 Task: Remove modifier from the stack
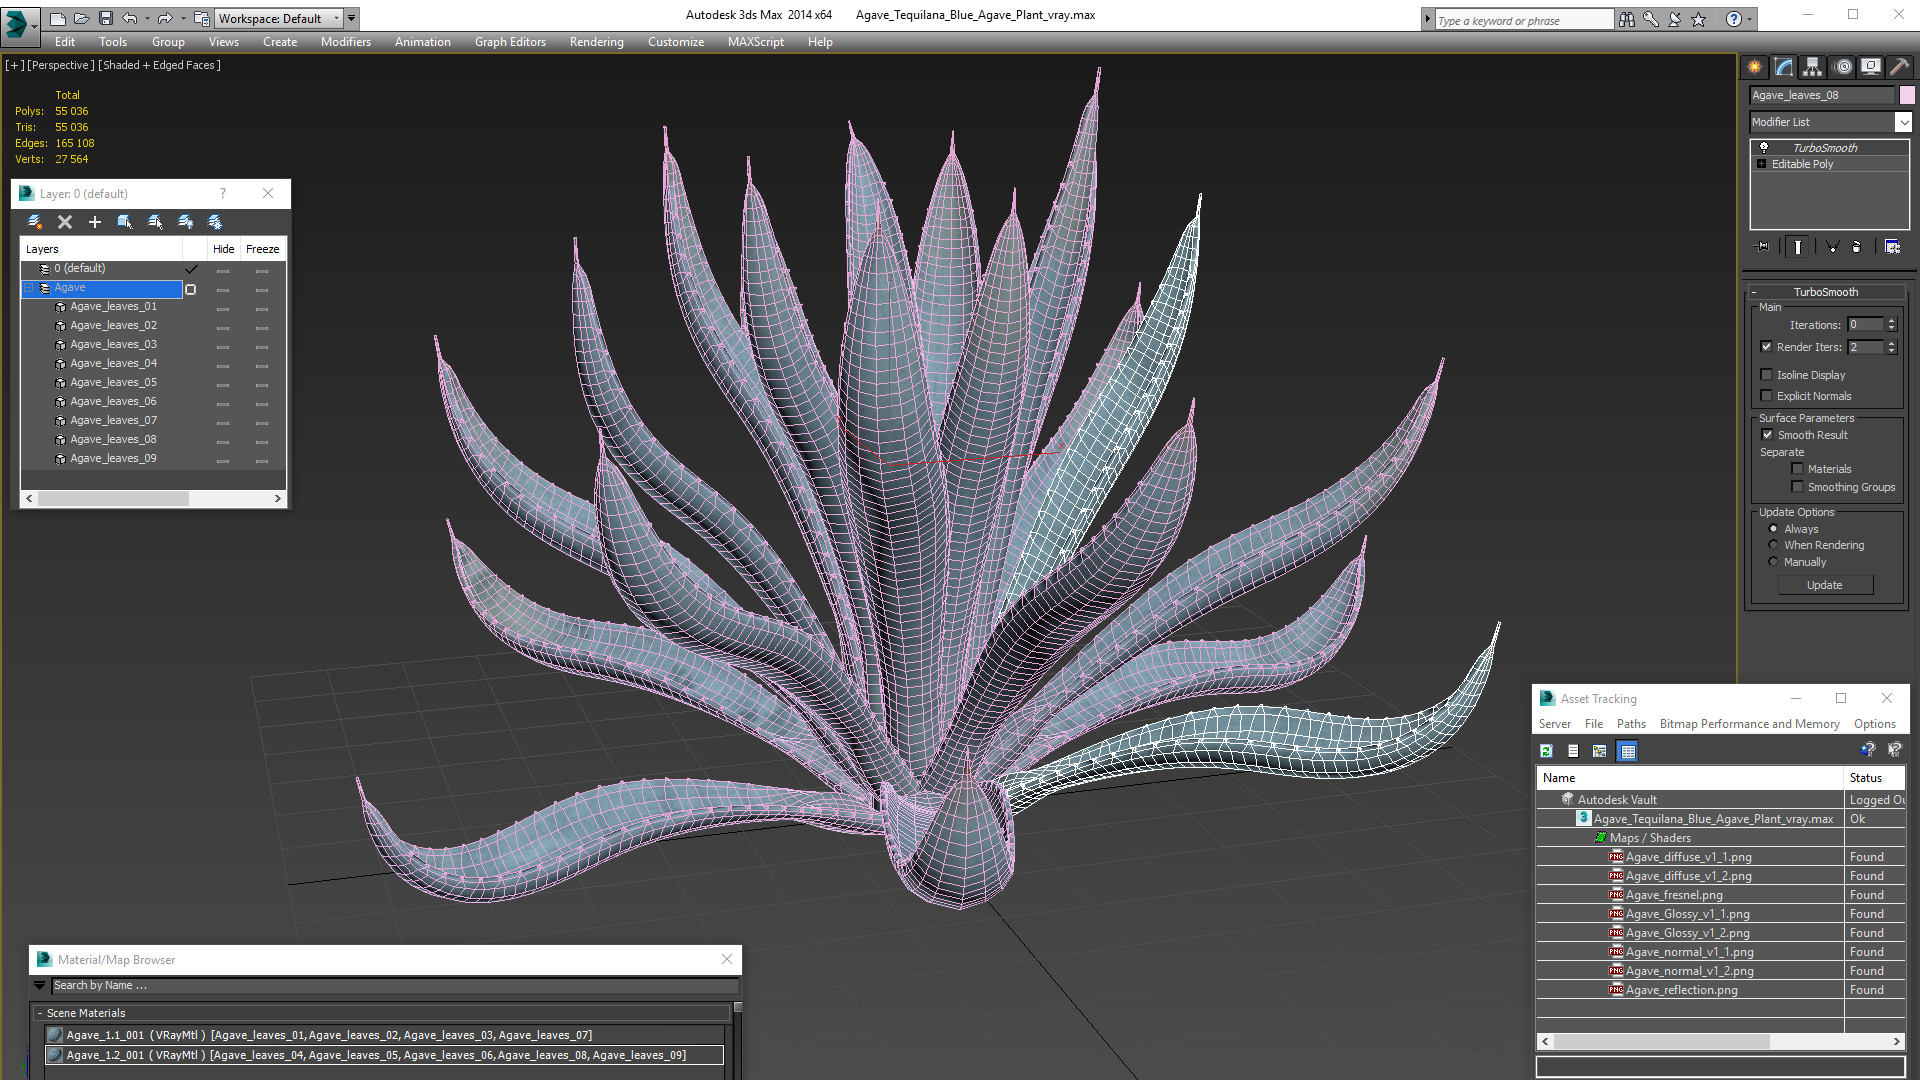click(x=1857, y=246)
